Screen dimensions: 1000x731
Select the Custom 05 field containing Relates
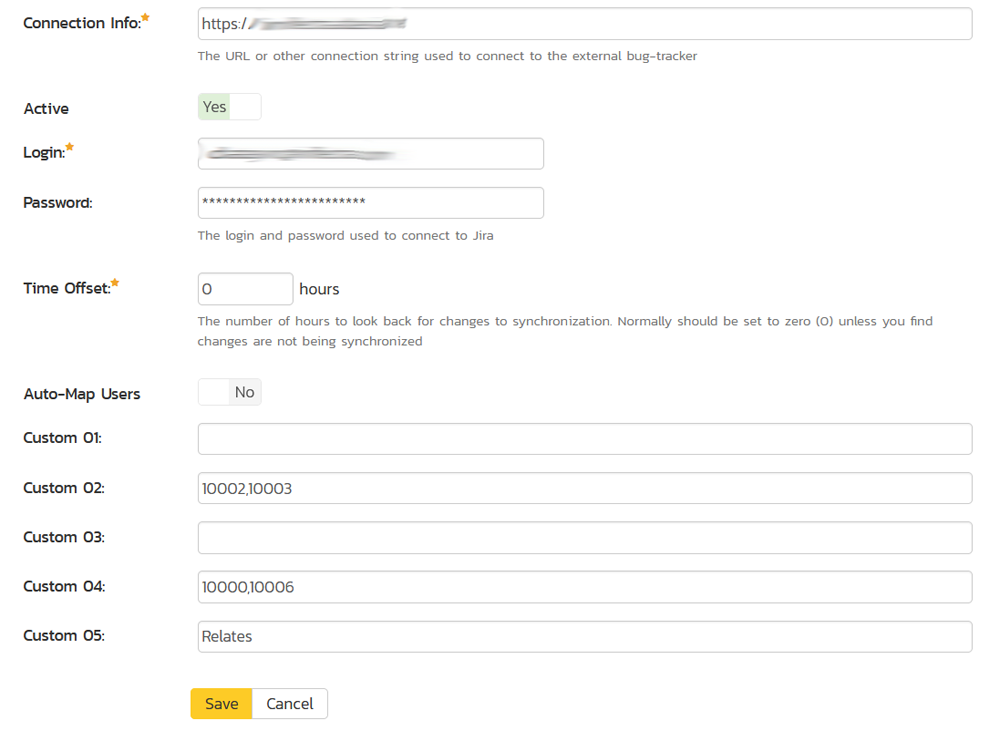[x=585, y=636]
